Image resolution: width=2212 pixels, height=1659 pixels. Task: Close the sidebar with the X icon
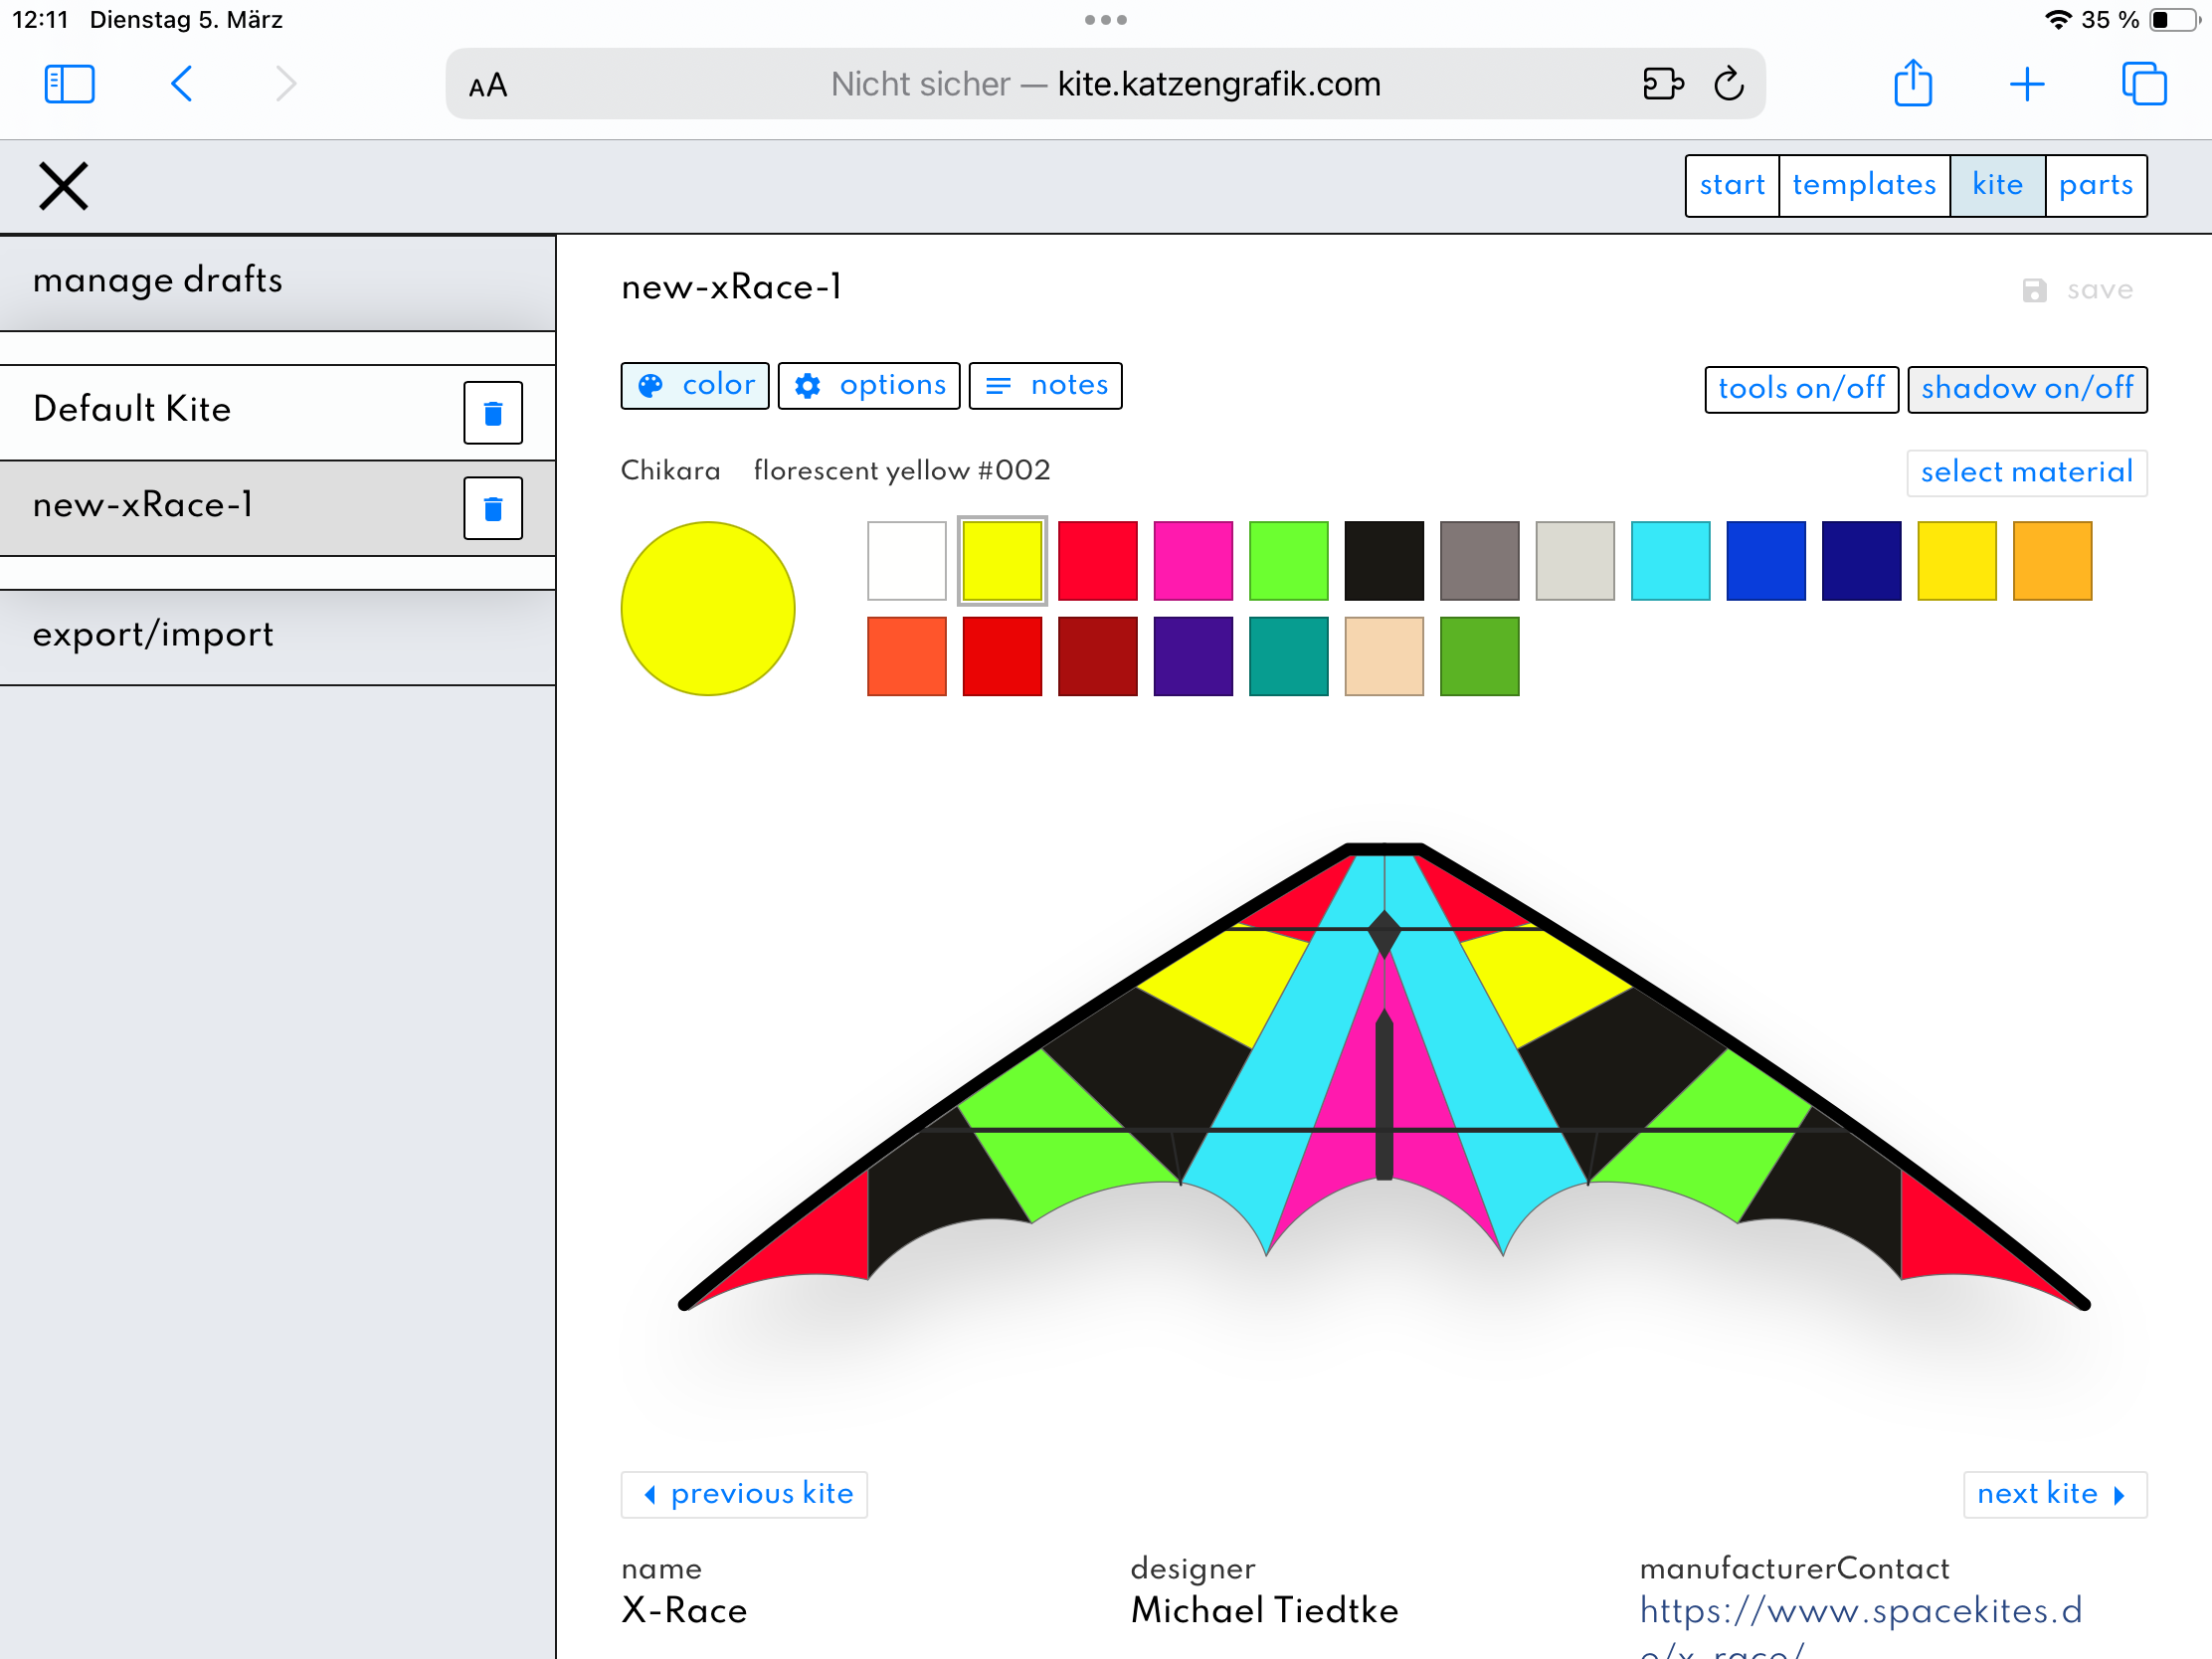(63, 186)
